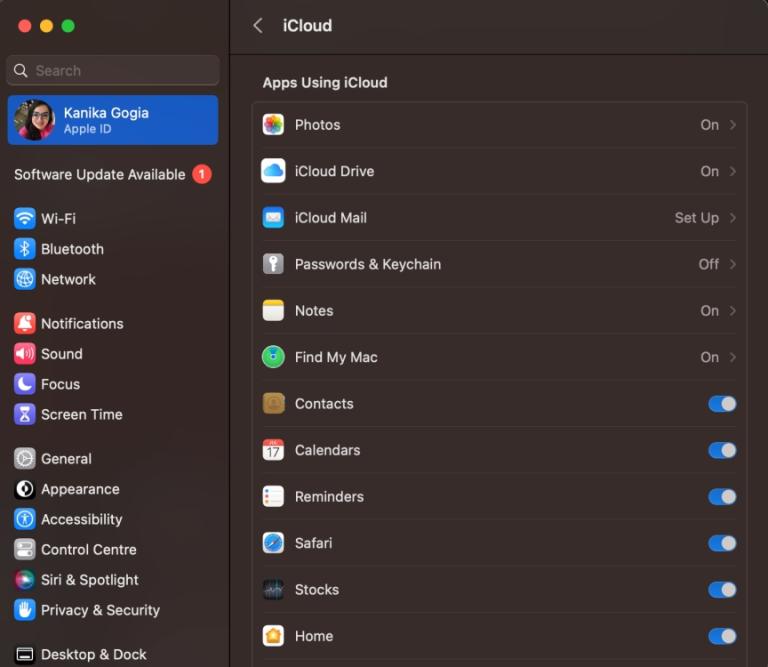Open Photos settings via its chevron
The height and width of the screenshot is (667, 768).
733,125
